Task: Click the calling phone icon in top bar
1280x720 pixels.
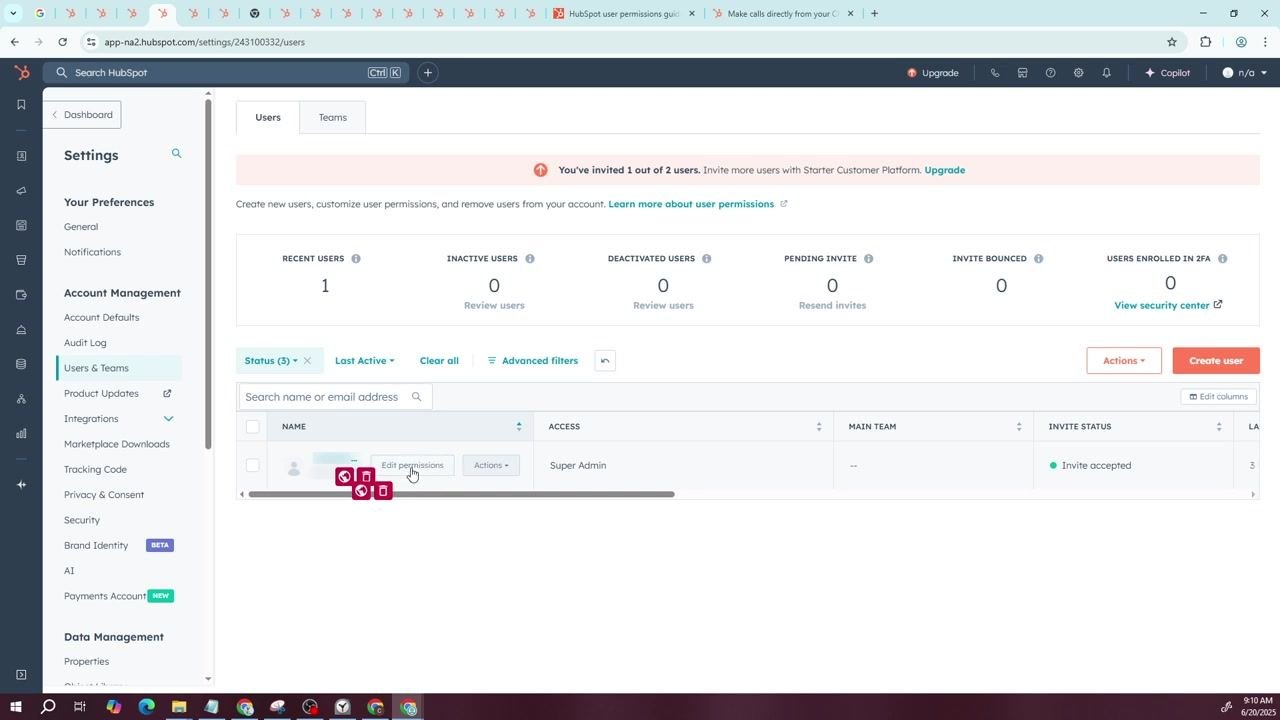Action: click(994, 73)
